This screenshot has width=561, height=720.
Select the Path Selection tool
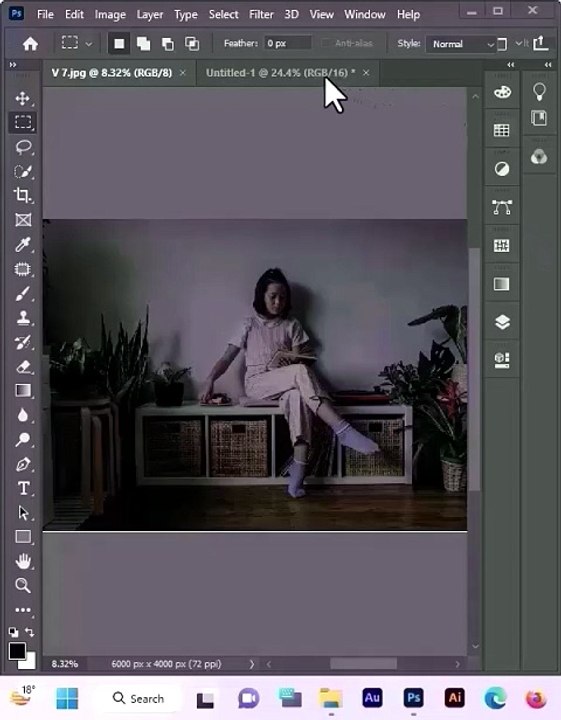point(23,513)
